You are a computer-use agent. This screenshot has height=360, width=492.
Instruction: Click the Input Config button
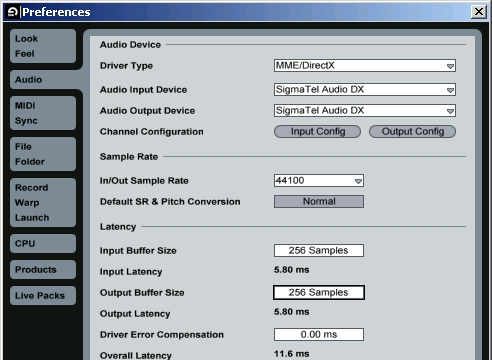[x=317, y=132]
